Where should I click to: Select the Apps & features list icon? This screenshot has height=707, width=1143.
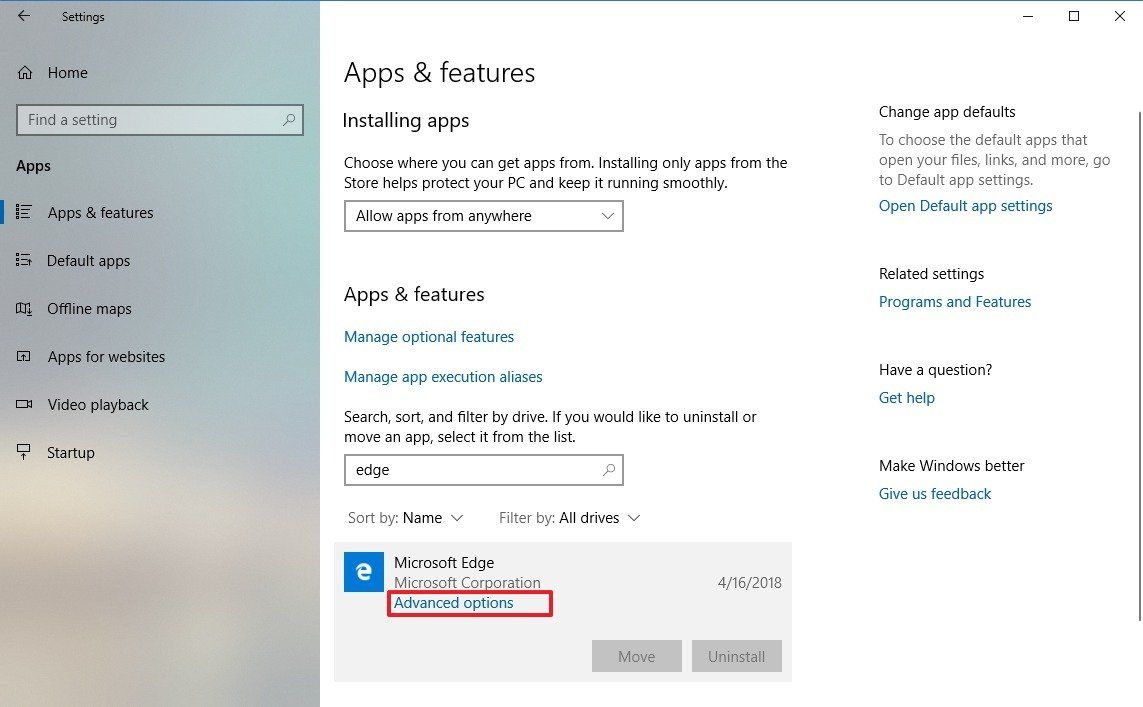pos(23,212)
